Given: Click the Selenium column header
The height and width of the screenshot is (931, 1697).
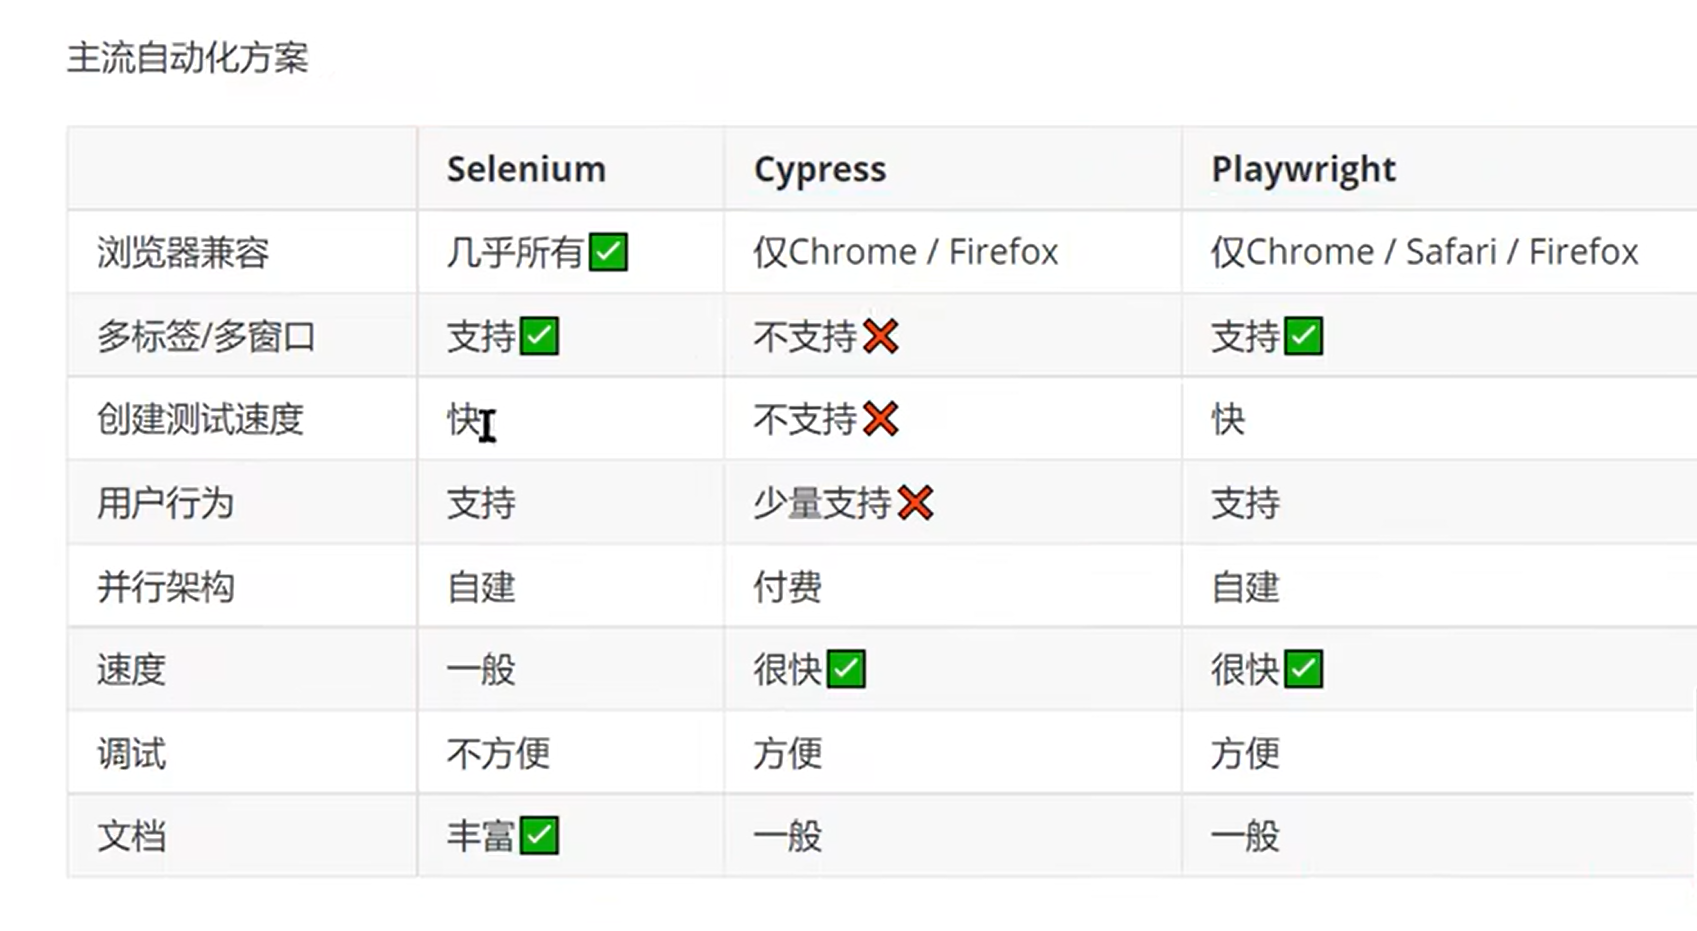Looking at the screenshot, I should click(x=526, y=169).
